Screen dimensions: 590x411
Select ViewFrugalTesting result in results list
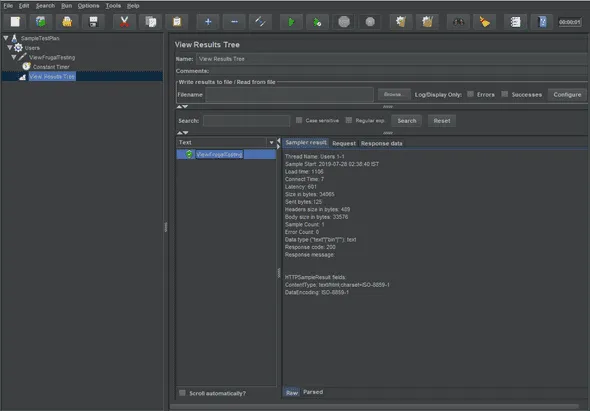pos(219,154)
